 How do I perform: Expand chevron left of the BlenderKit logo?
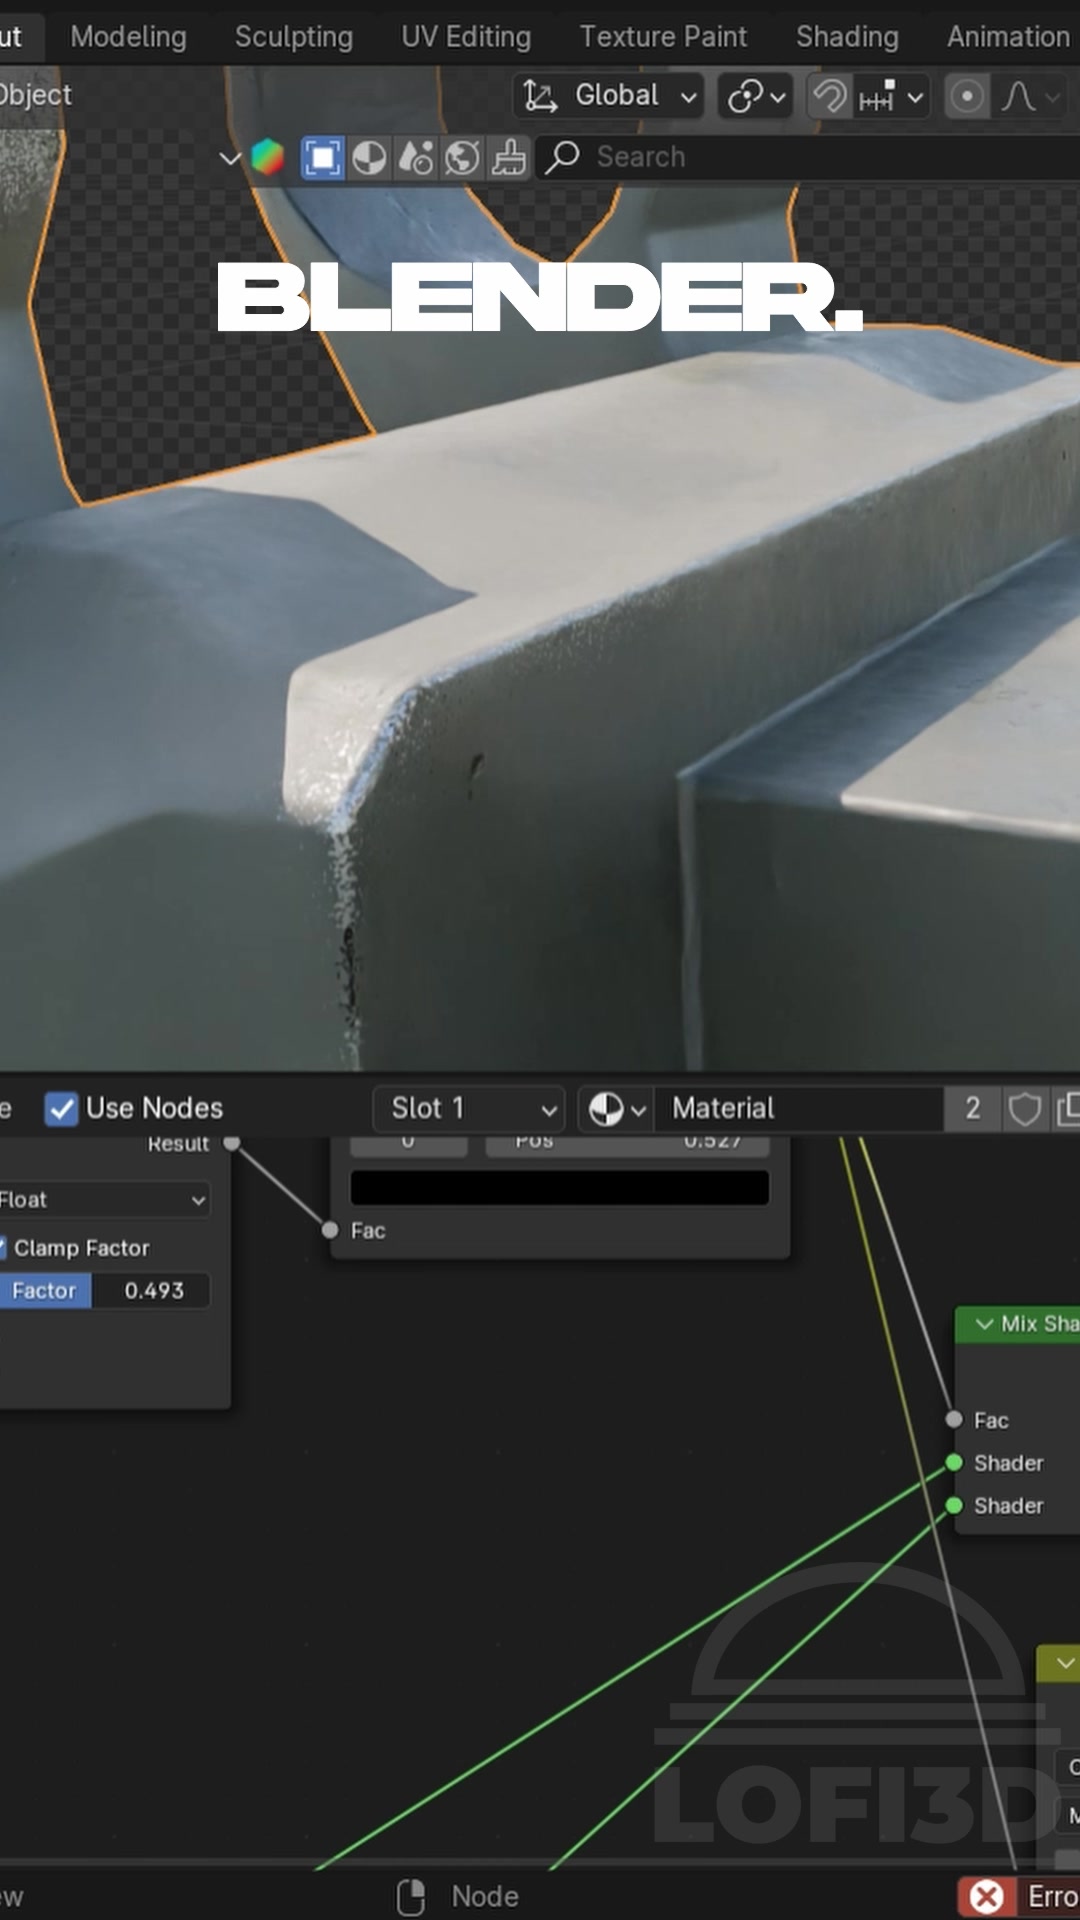[231, 158]
